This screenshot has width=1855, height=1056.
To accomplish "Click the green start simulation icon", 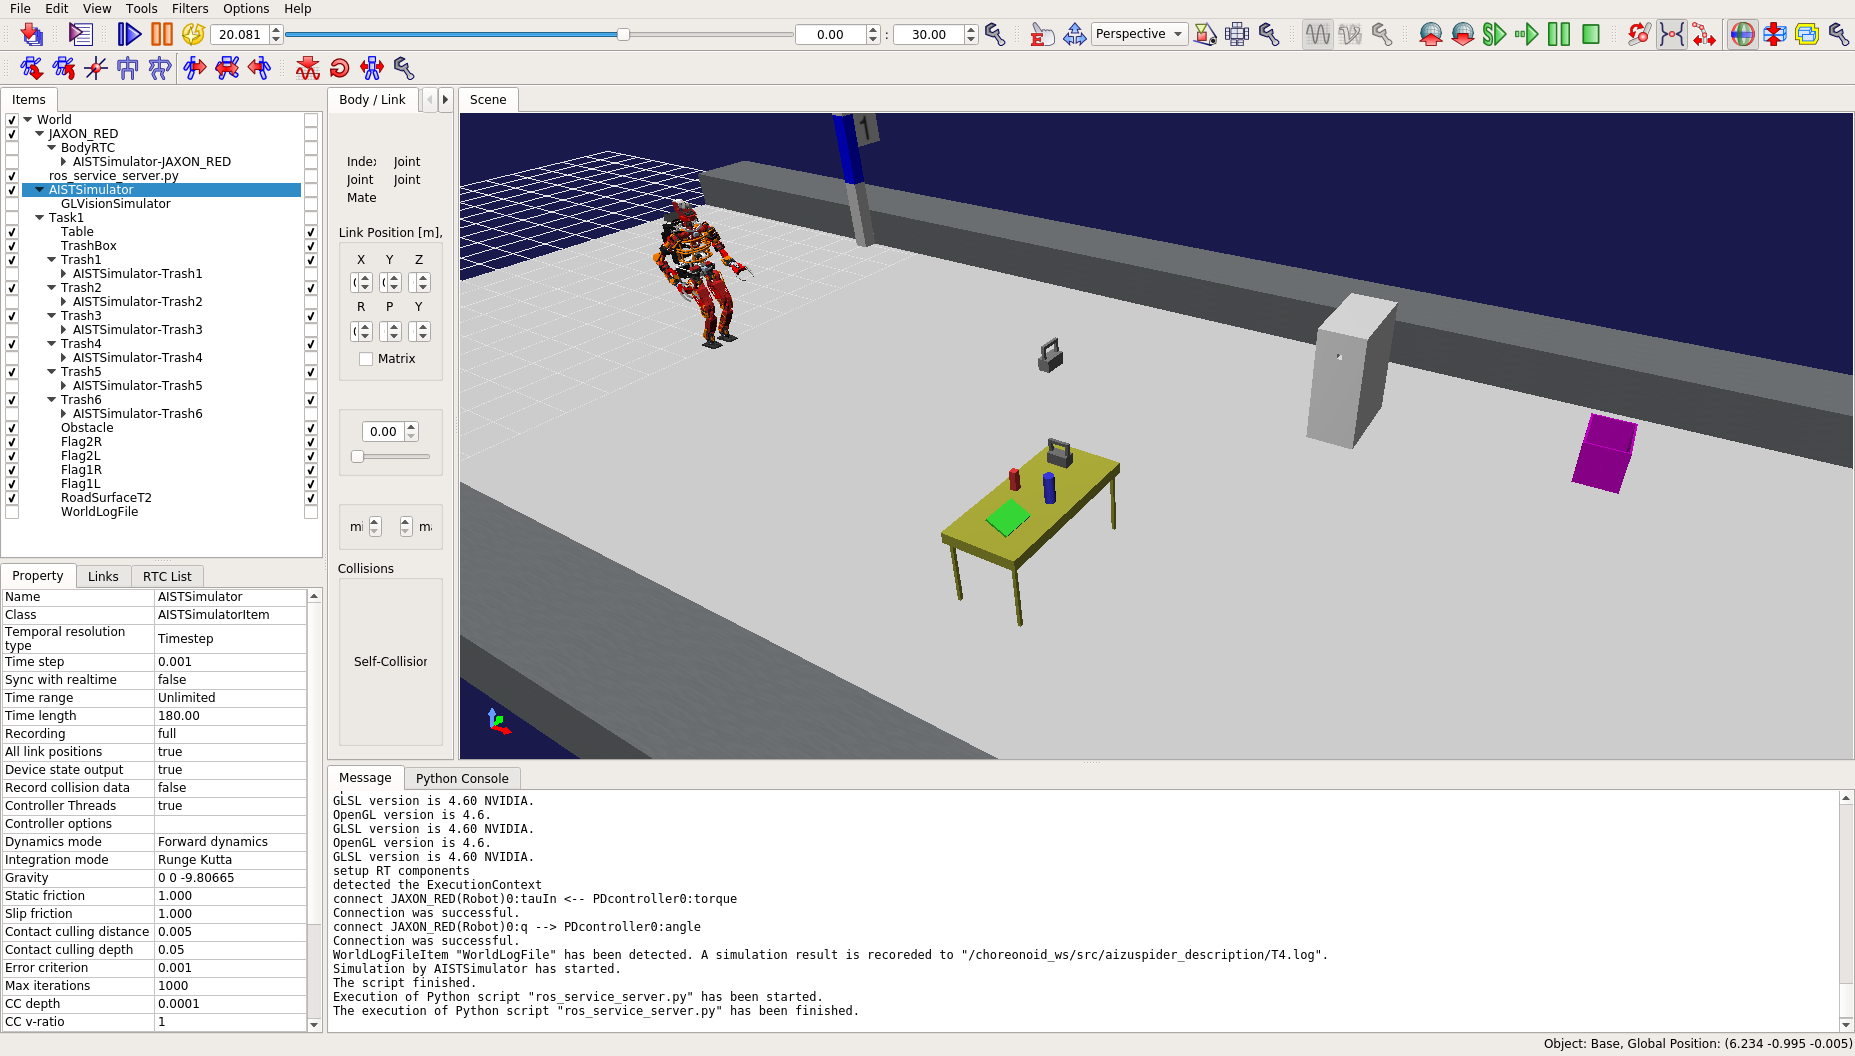I will tap(1494, 34).
